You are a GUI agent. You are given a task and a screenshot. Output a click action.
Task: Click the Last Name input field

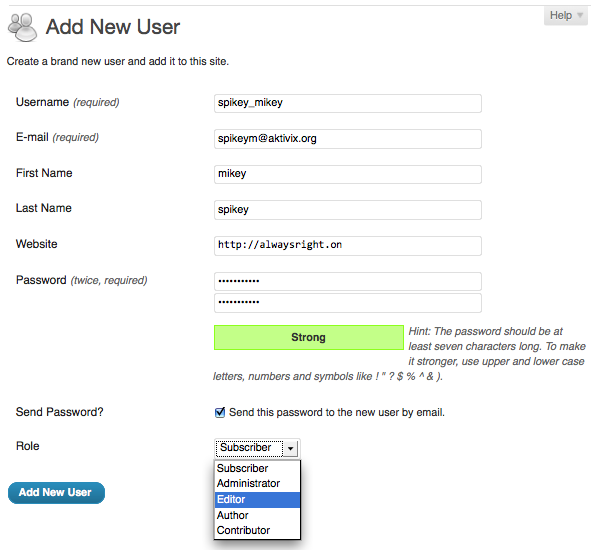click(347, 209)
